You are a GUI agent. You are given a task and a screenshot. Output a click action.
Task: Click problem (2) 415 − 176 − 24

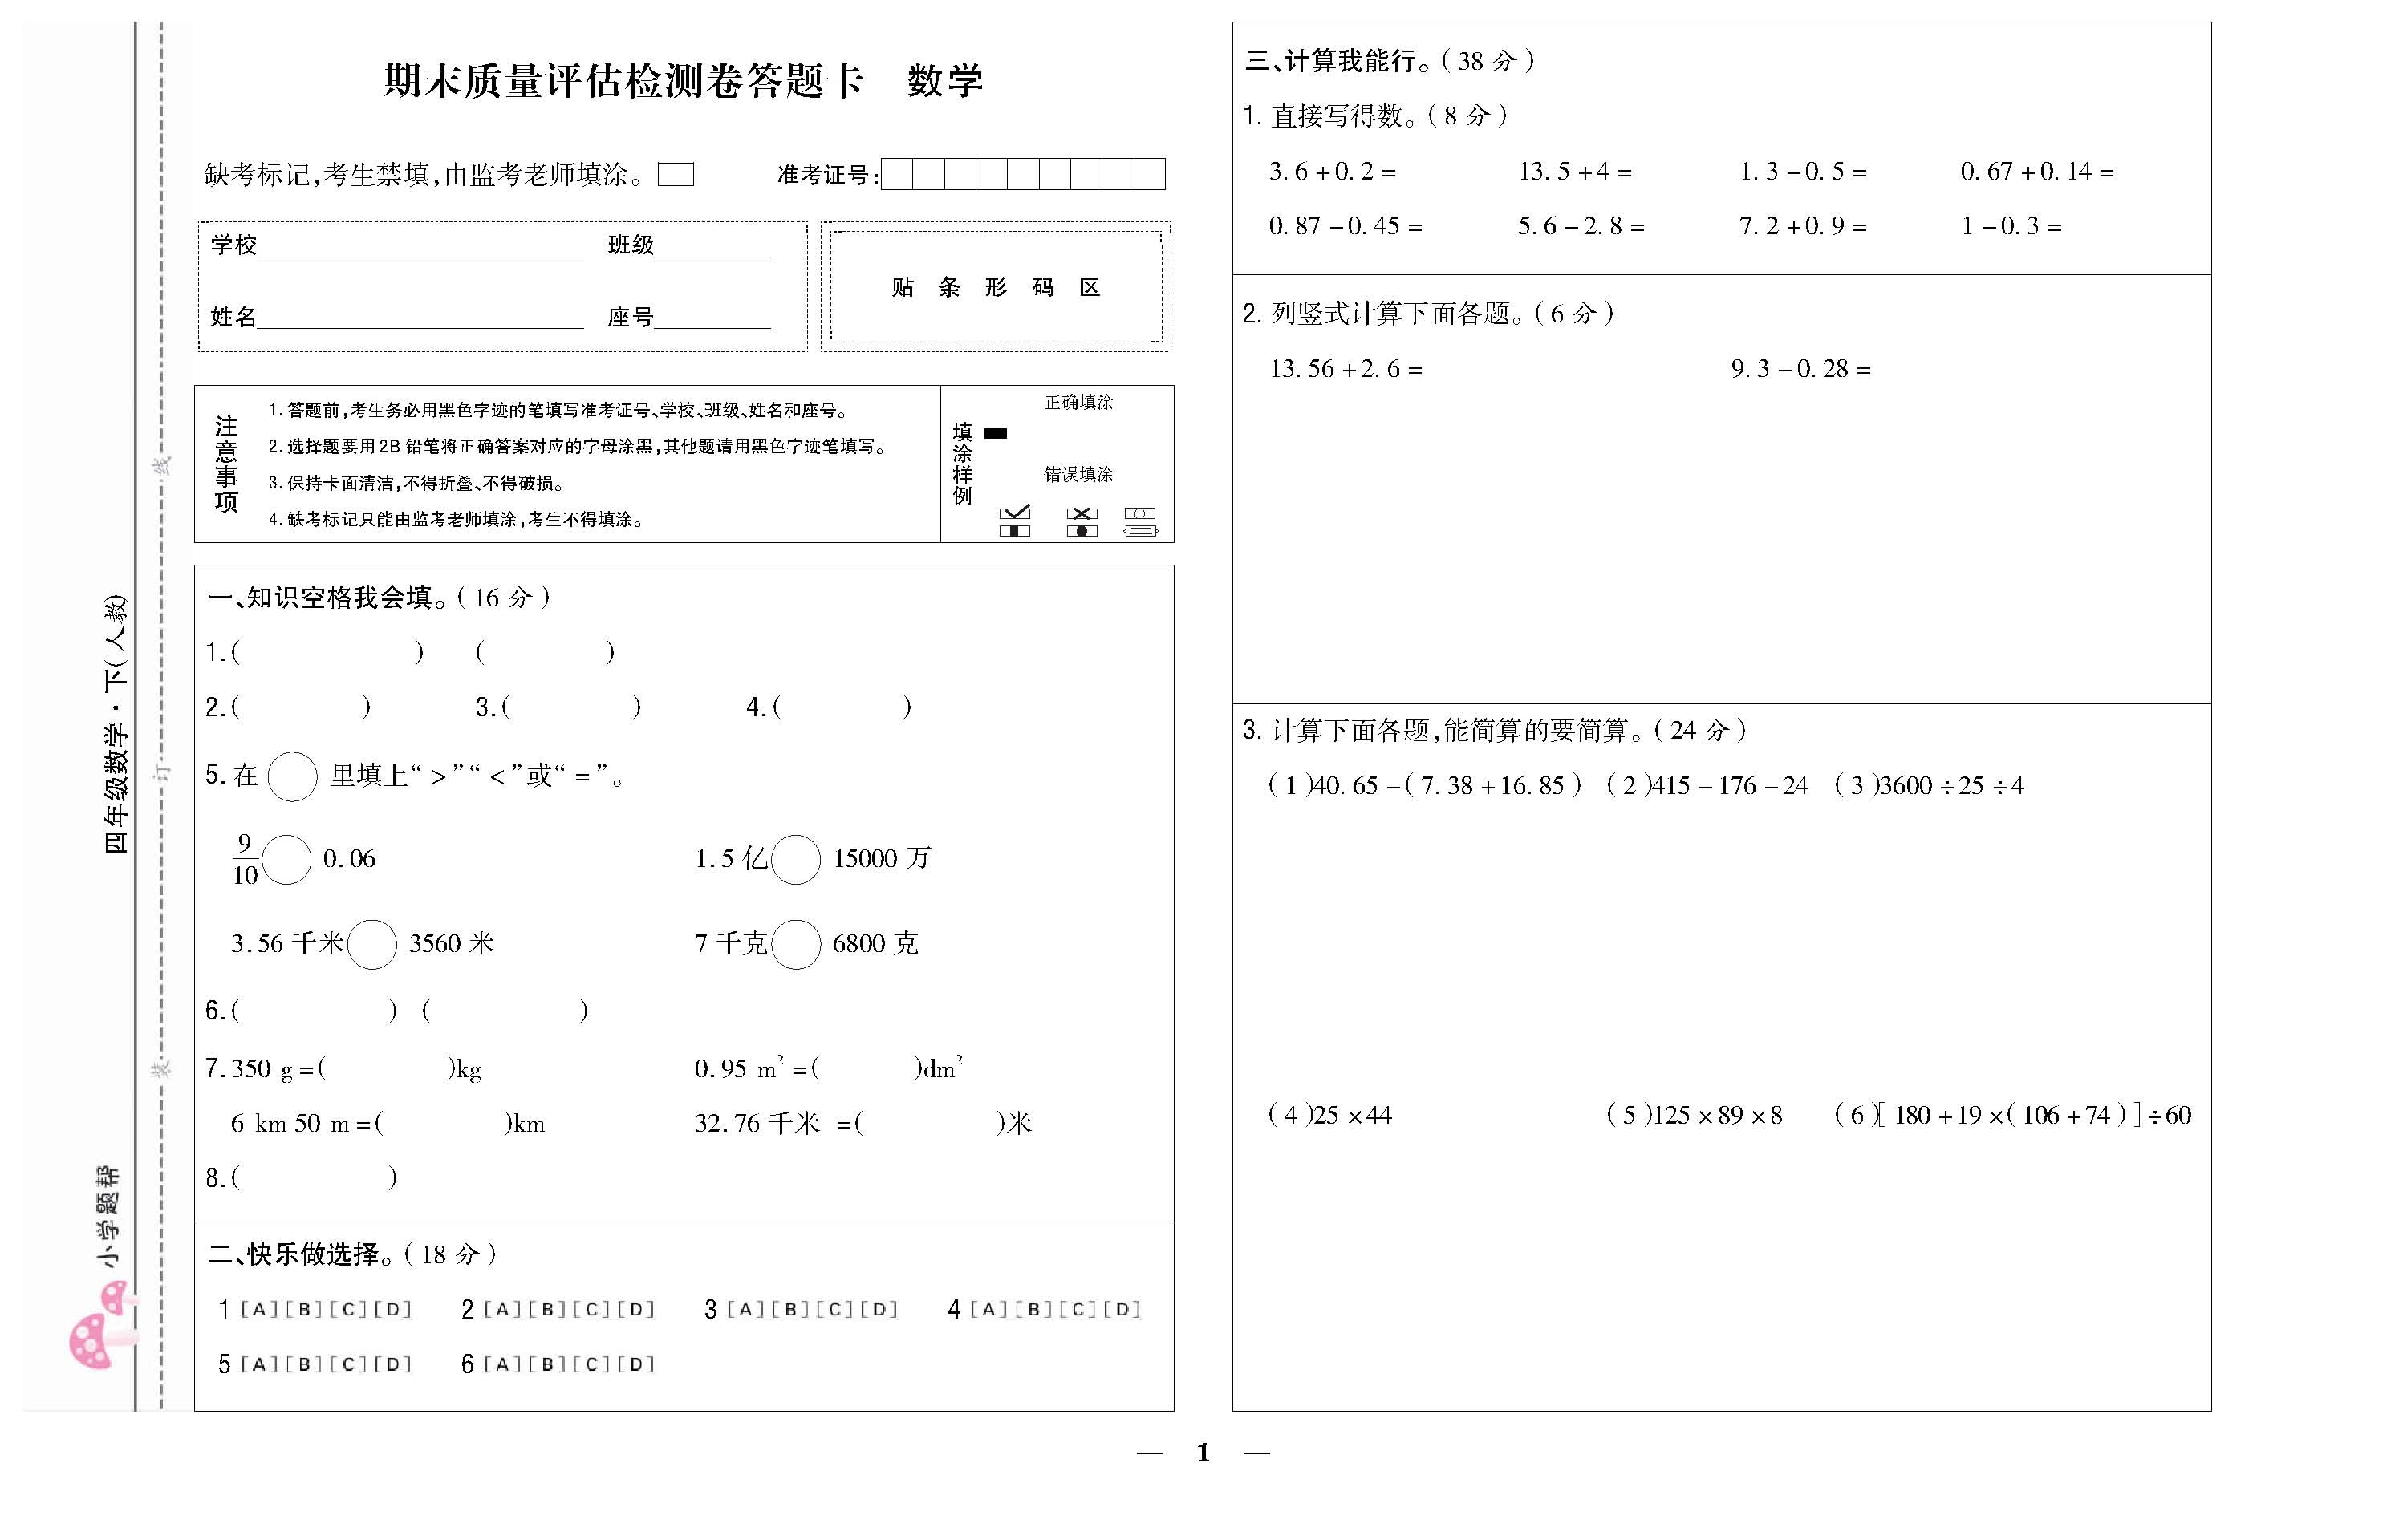click(x=1707, y=786)
